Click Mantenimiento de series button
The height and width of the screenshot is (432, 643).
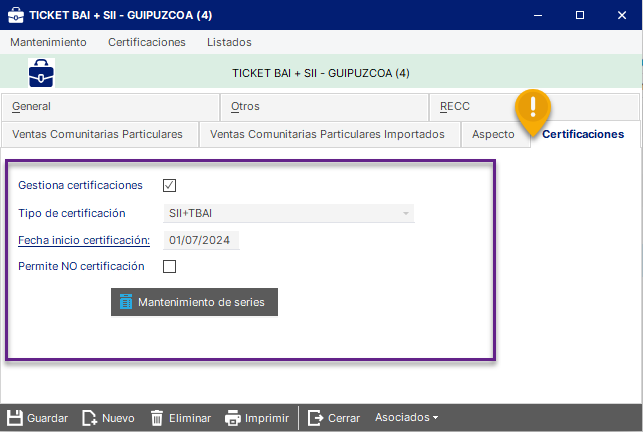click(194, 302)
